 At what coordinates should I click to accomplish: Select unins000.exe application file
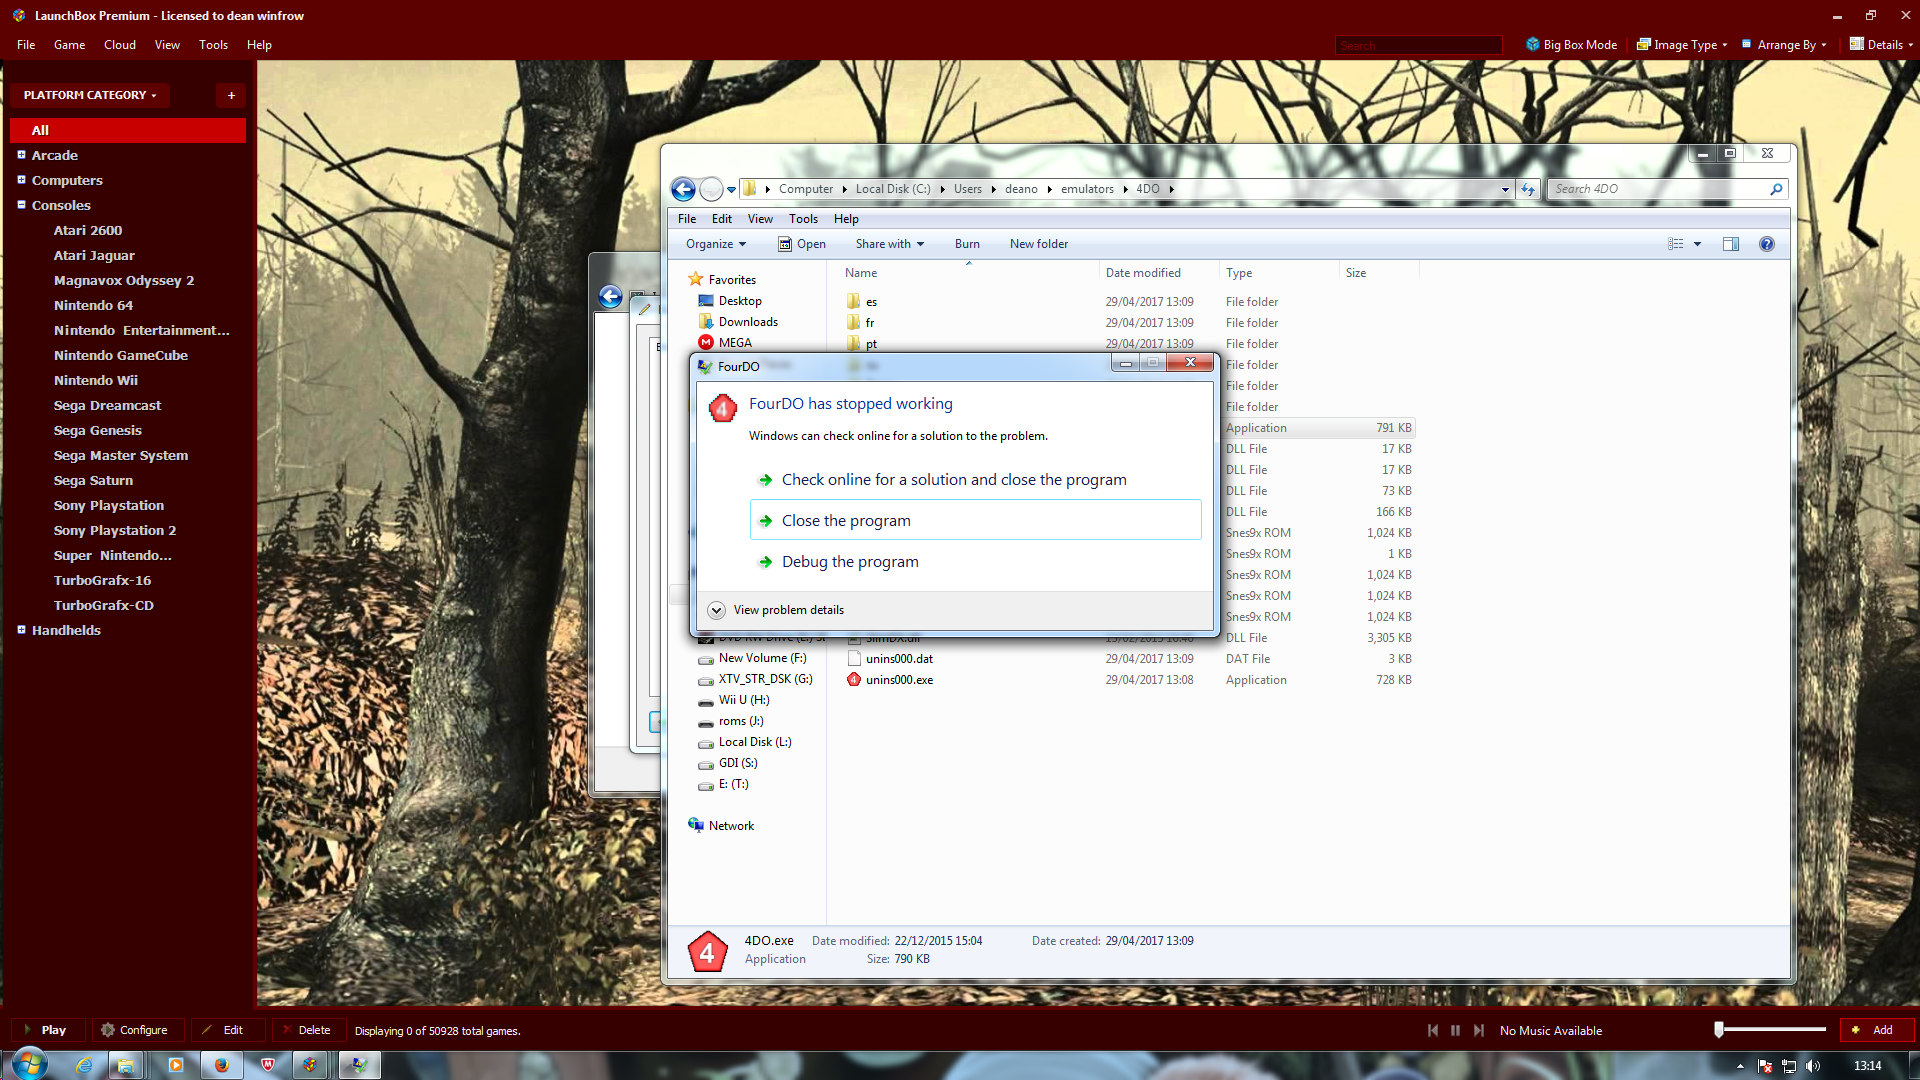coord(899,680)
